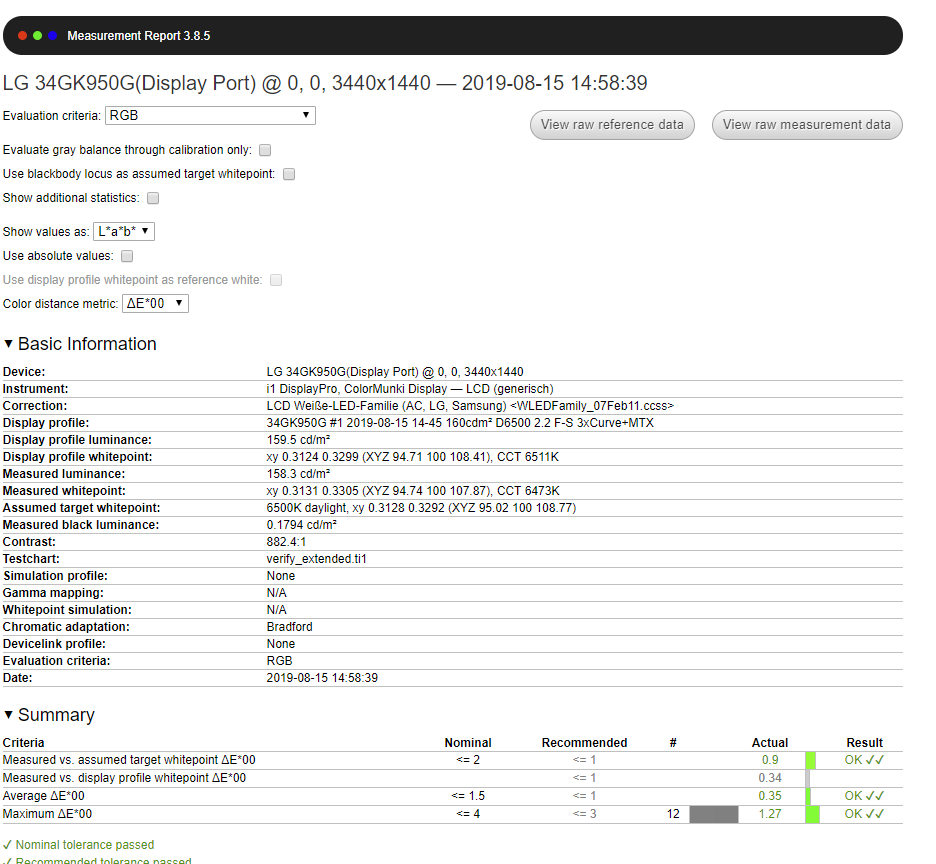Click Measured vs. display profile whitepoint ΔE*00 row
Image resolution: width=936 pixels, height=864 pixels.
(452, 778)
